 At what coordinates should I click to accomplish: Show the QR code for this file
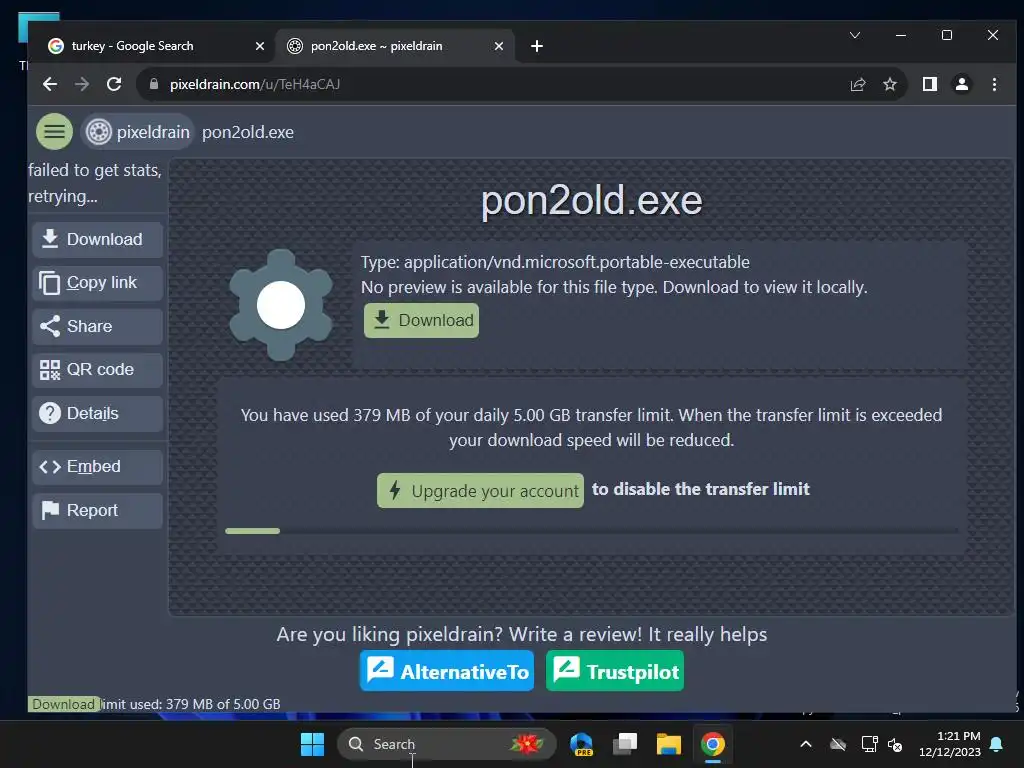[97, 370]
